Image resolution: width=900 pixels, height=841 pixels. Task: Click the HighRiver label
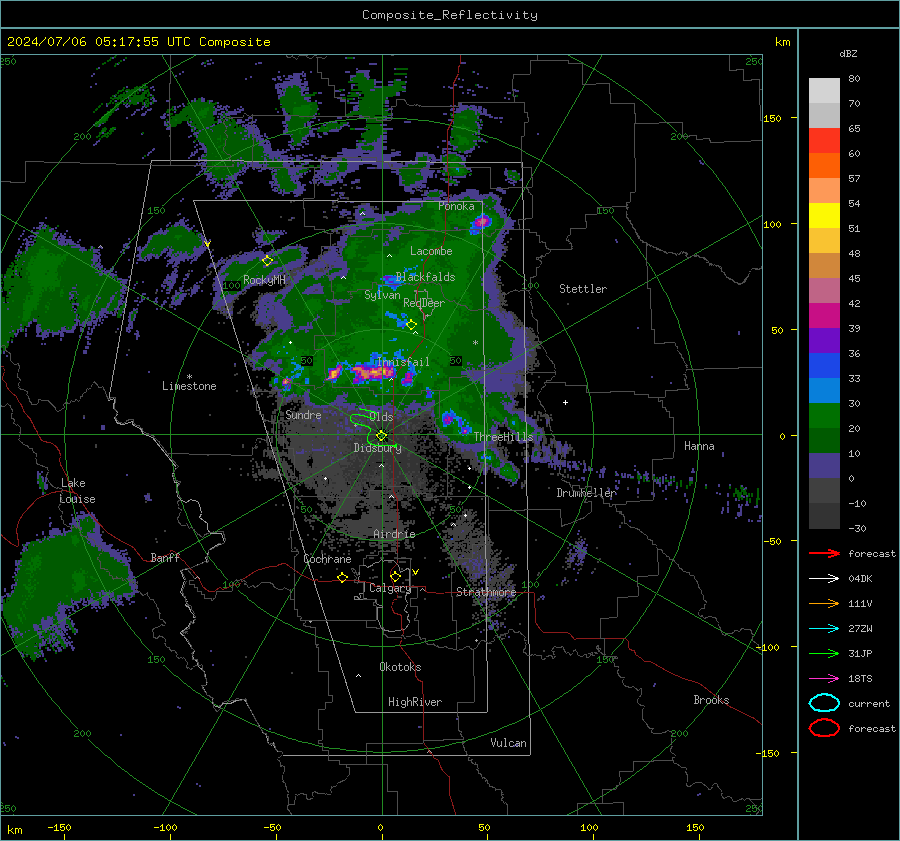[x=415, y=702]
